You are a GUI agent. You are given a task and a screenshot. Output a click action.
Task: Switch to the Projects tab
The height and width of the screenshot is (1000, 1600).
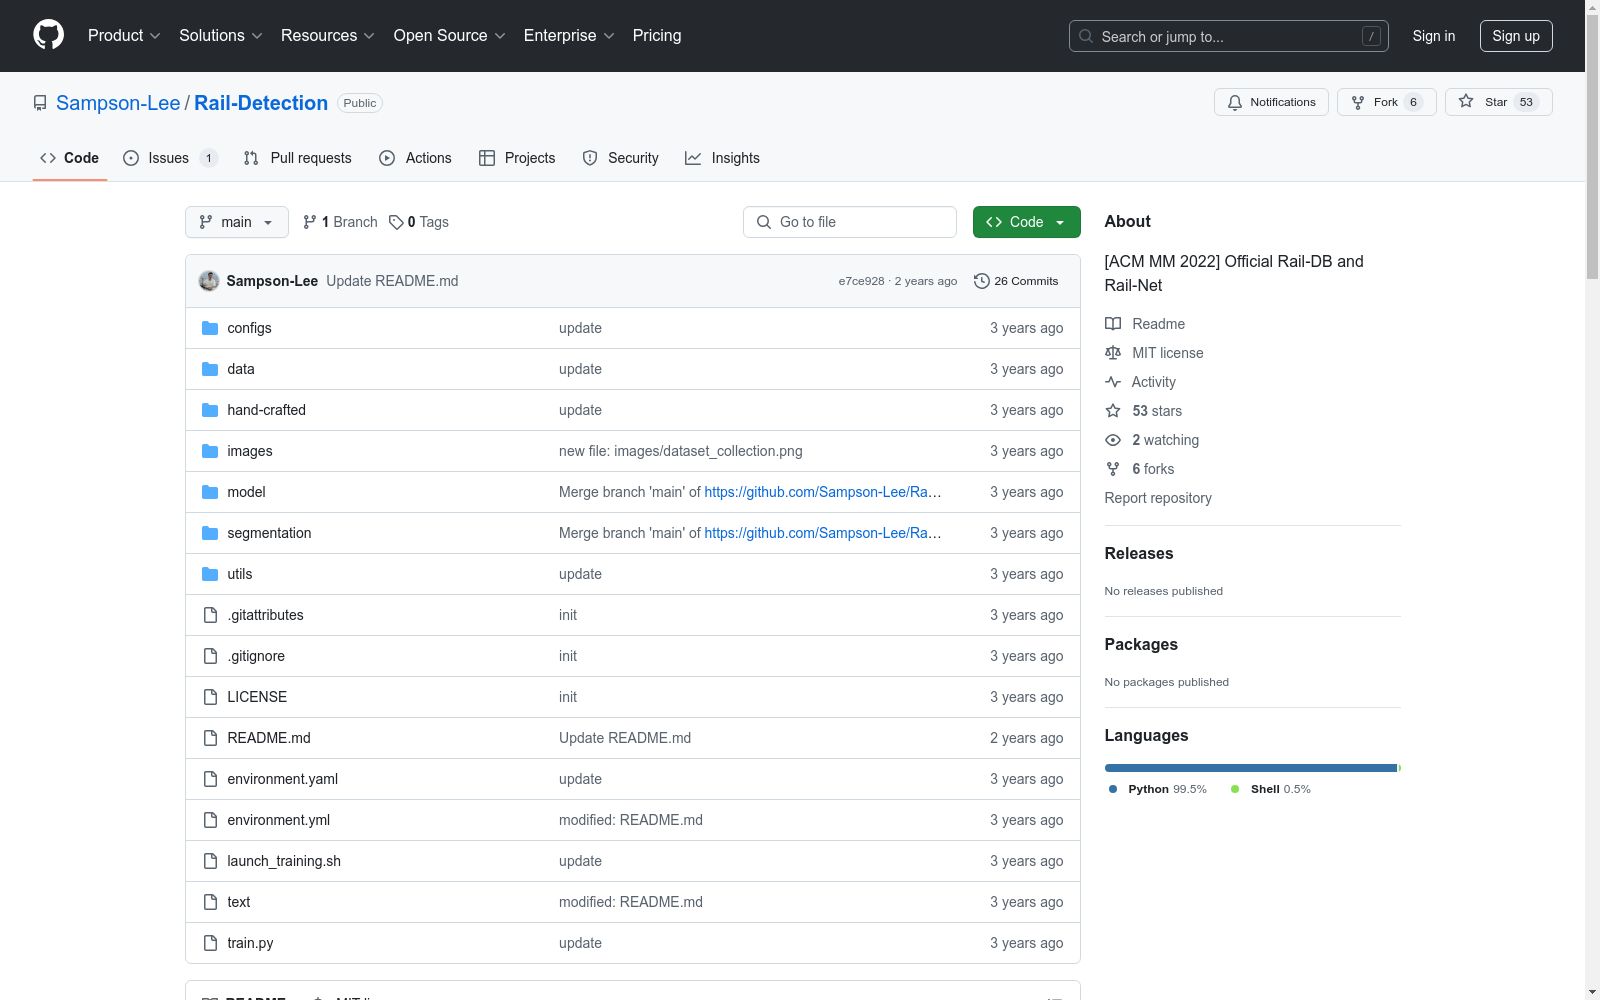coord(517,158)
